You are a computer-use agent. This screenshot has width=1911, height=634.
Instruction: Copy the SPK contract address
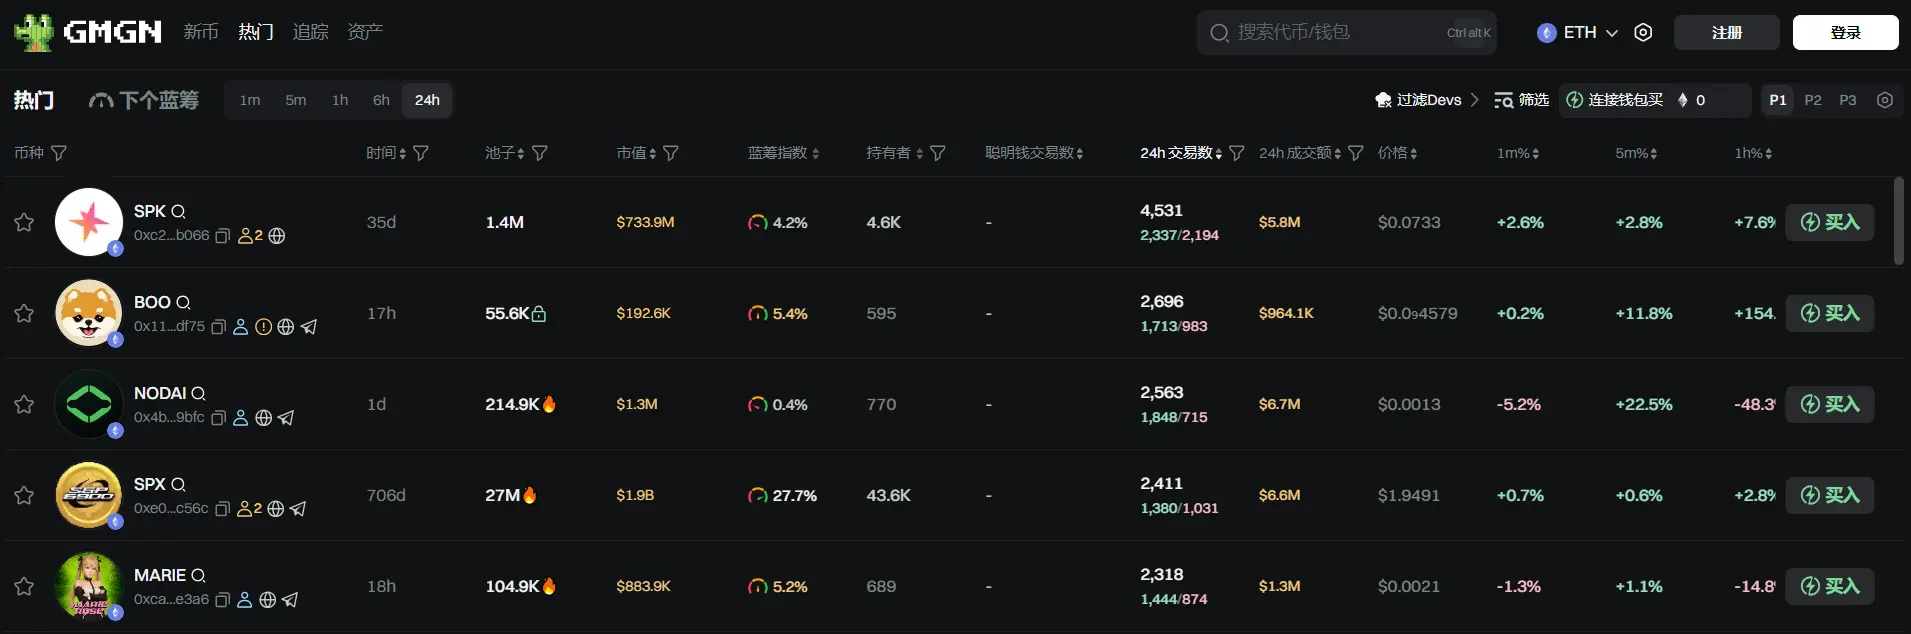(222, 236)
